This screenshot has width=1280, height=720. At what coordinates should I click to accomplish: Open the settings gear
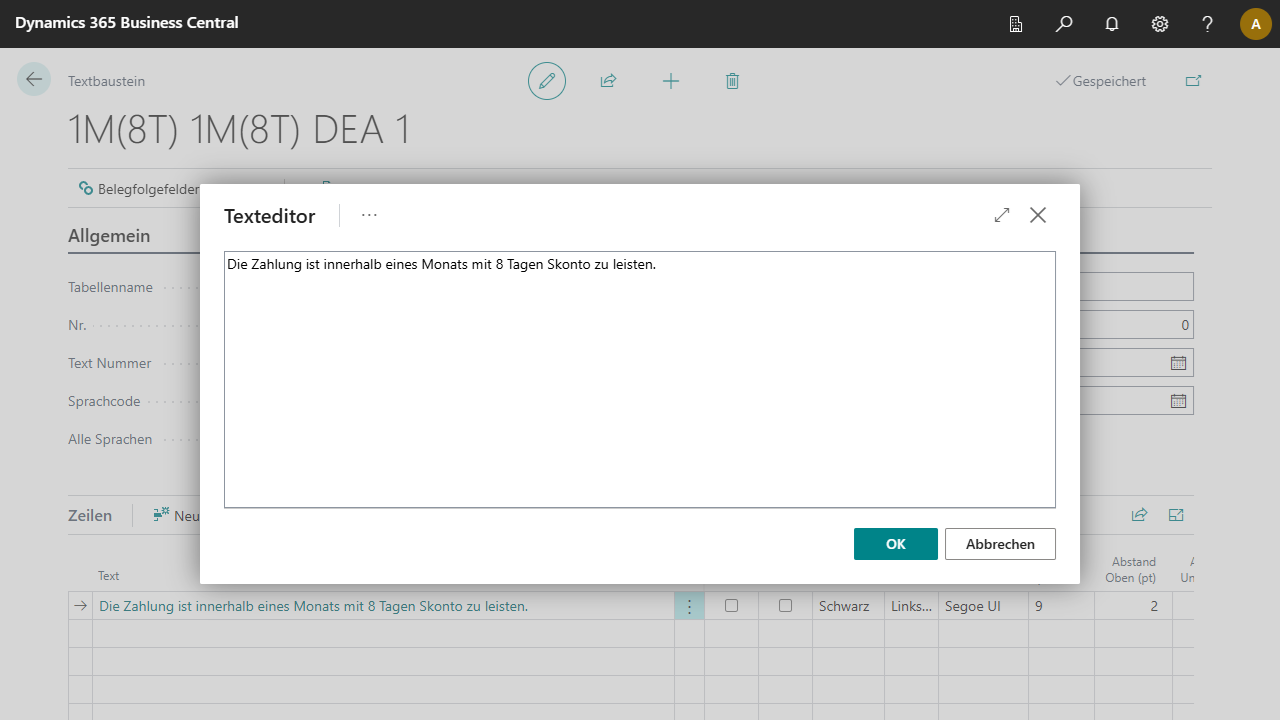coord(1160,24)
